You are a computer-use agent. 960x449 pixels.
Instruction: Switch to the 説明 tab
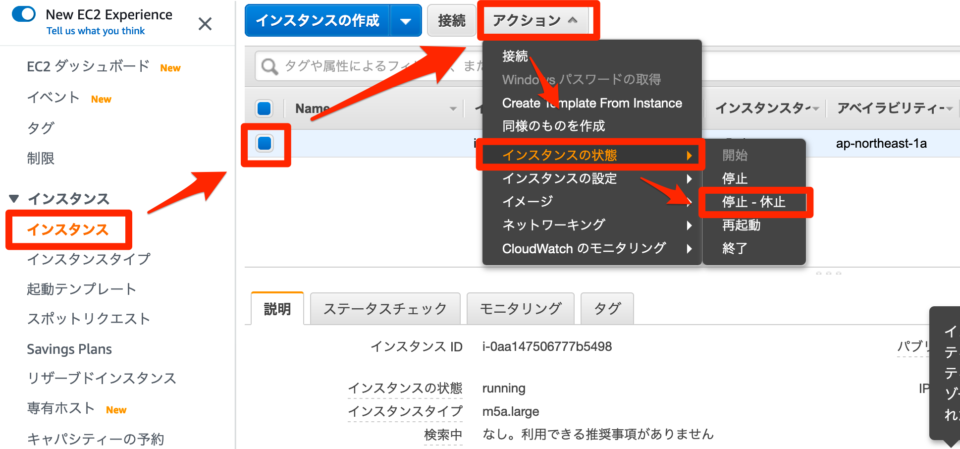[277, 308]
